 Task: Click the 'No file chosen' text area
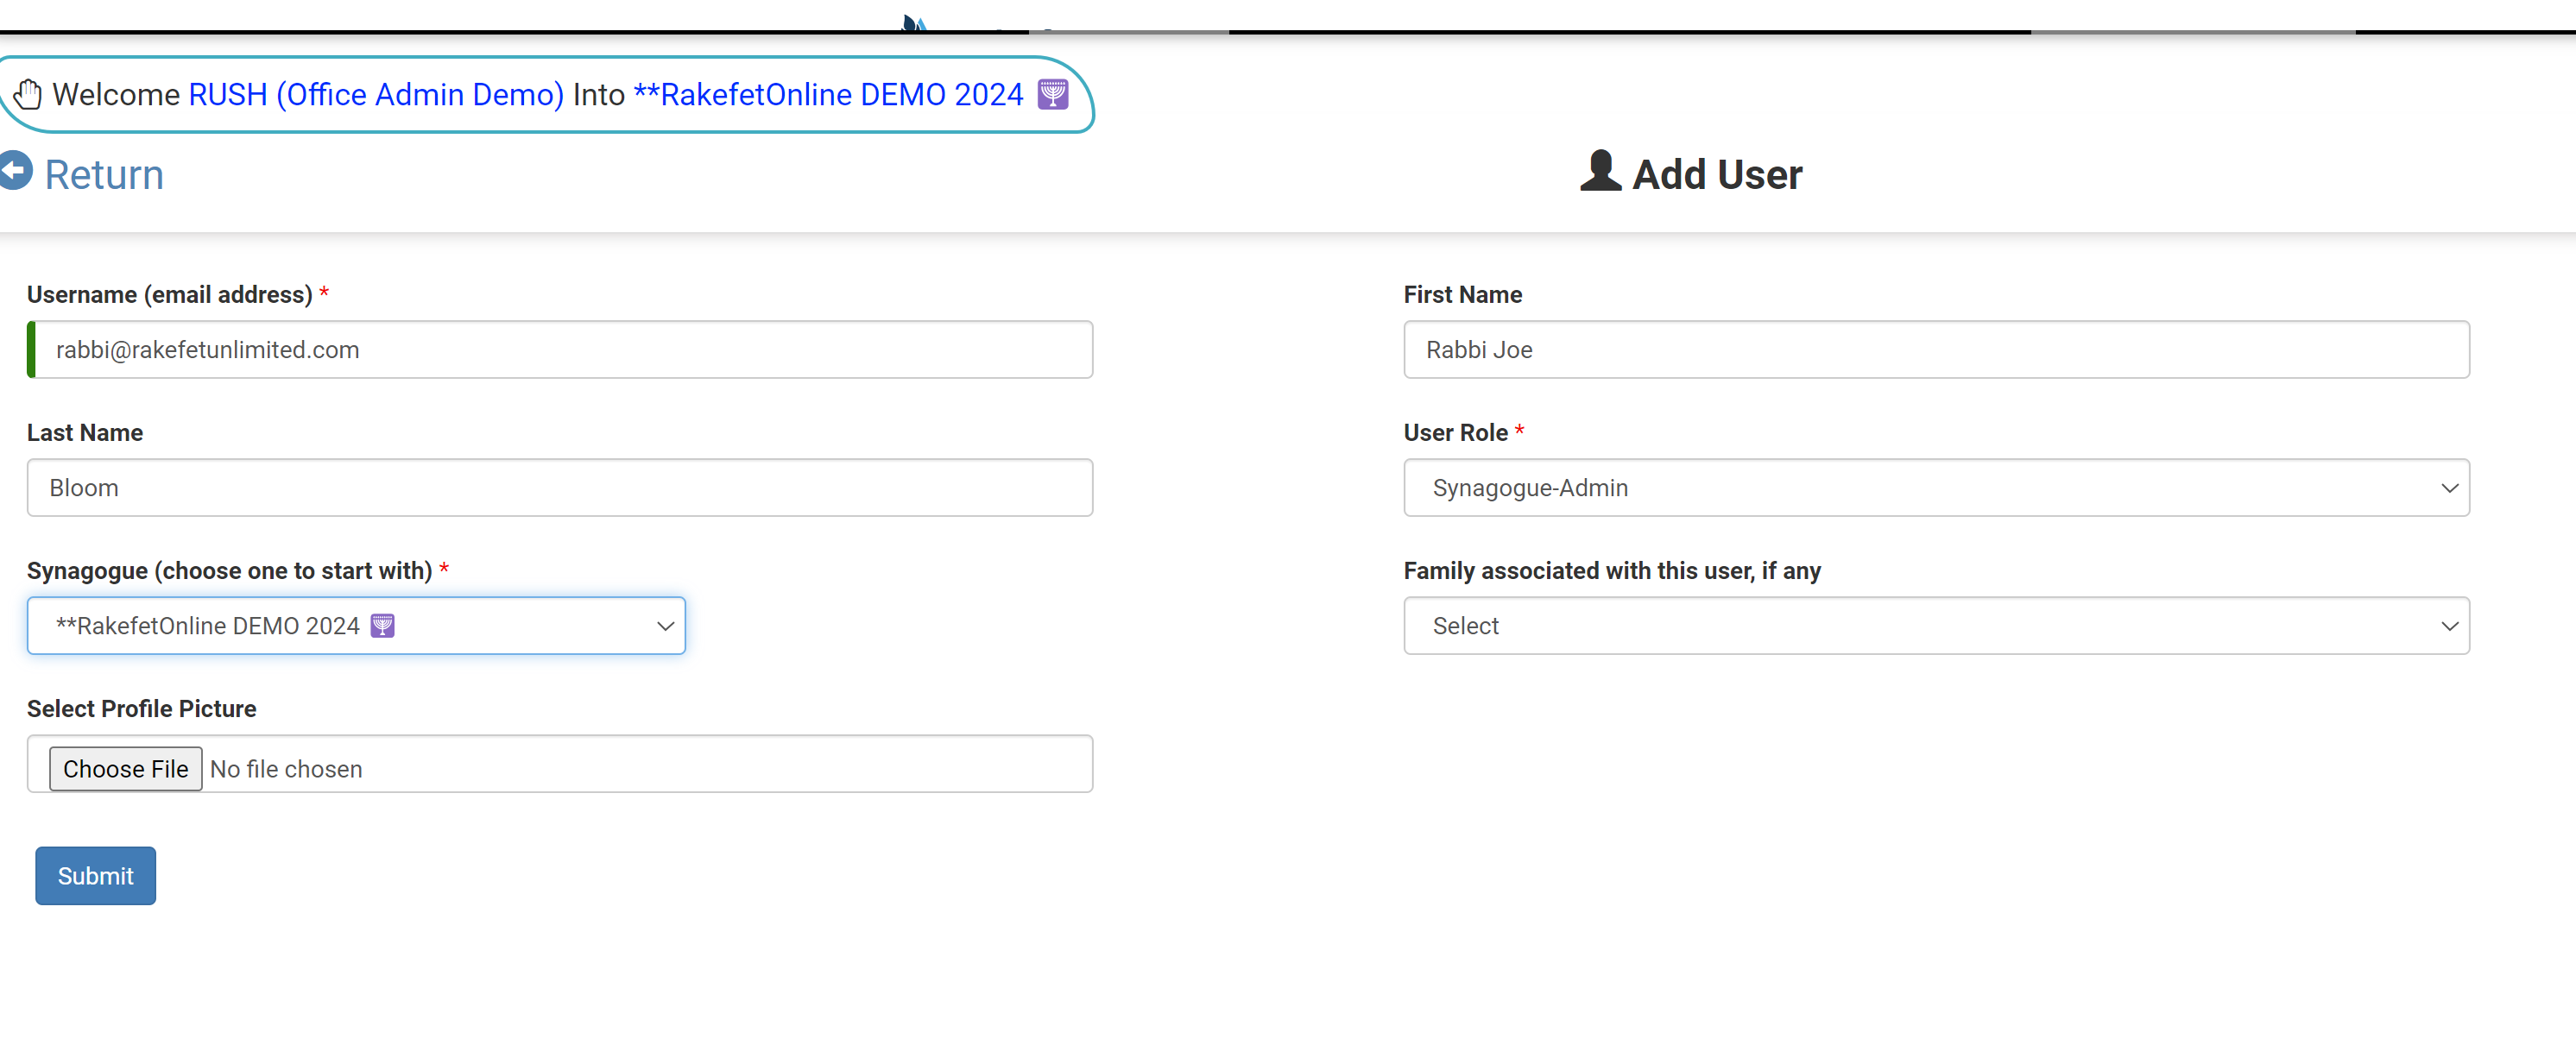pyautogui.click(x=286, y=769)
